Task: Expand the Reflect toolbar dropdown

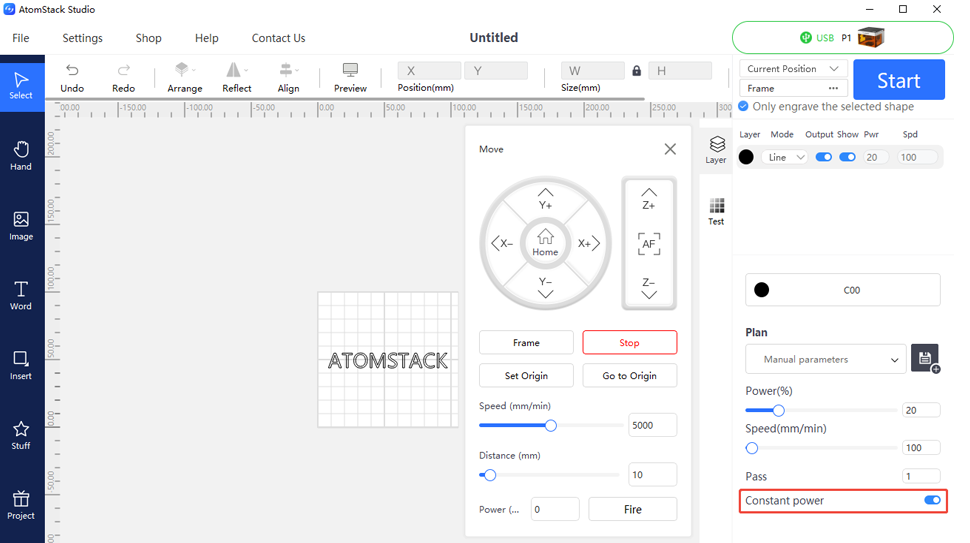Action: pos(246,70)
